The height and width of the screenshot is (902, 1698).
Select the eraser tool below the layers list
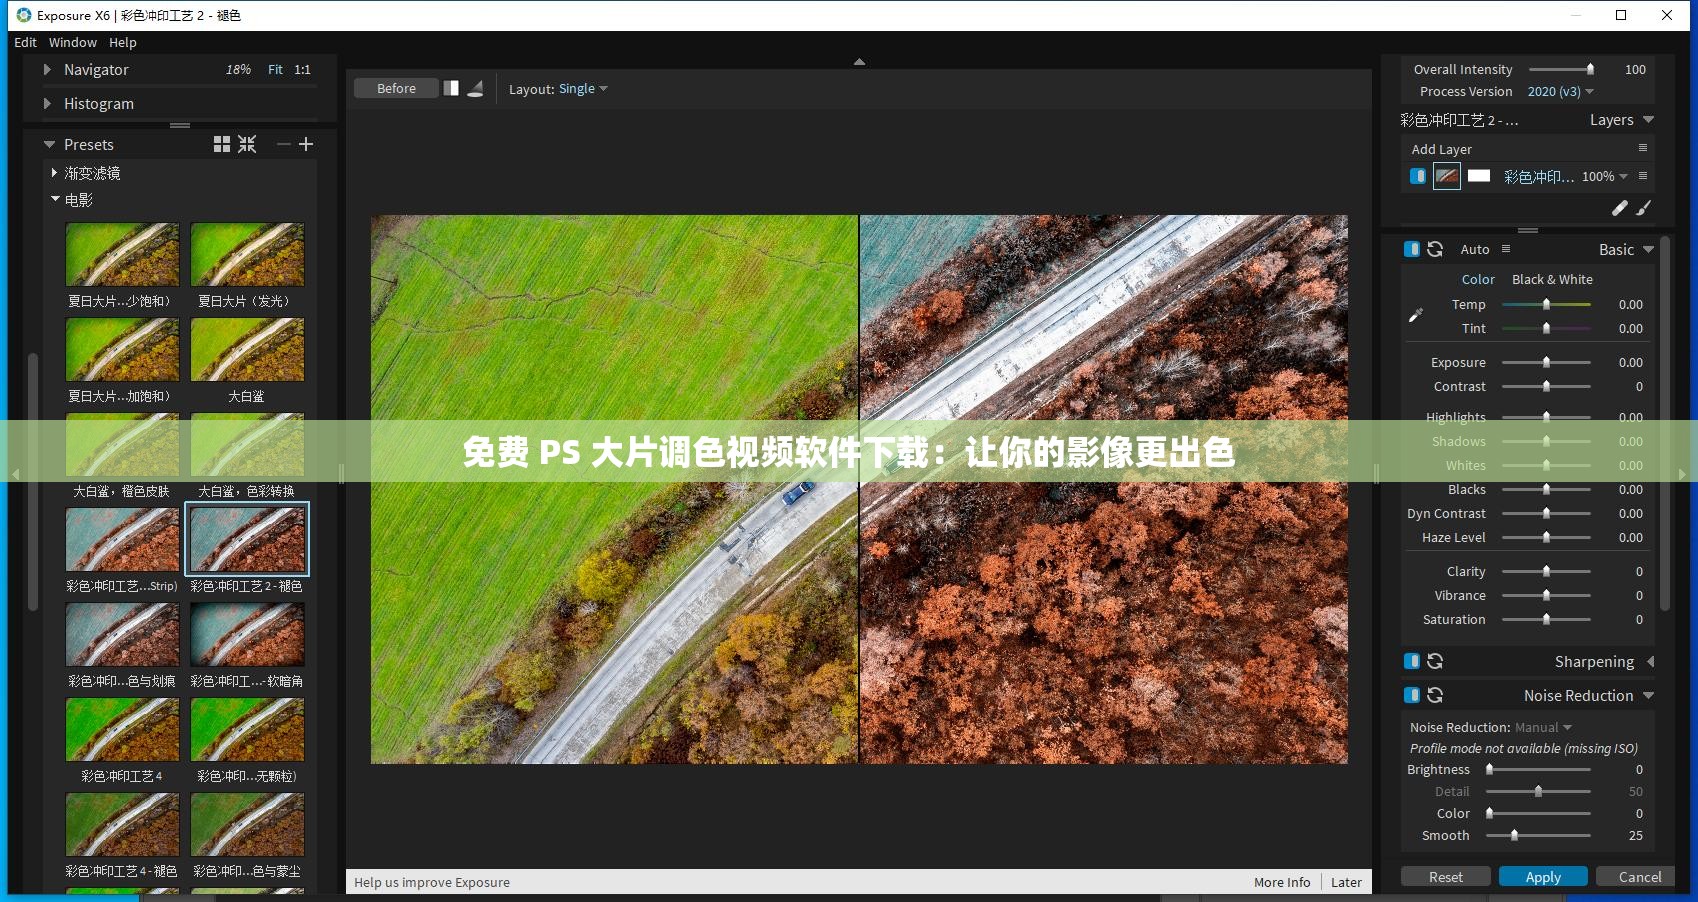click(1620, 208)
